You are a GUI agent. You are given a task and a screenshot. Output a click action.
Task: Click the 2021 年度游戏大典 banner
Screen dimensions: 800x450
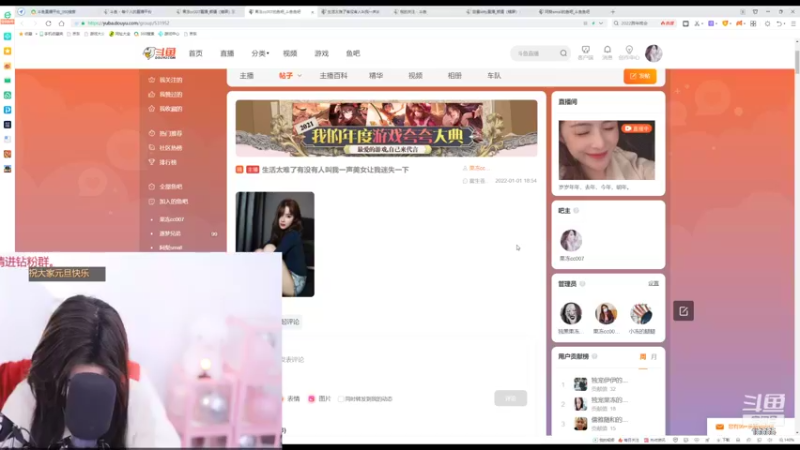[386, 128]
